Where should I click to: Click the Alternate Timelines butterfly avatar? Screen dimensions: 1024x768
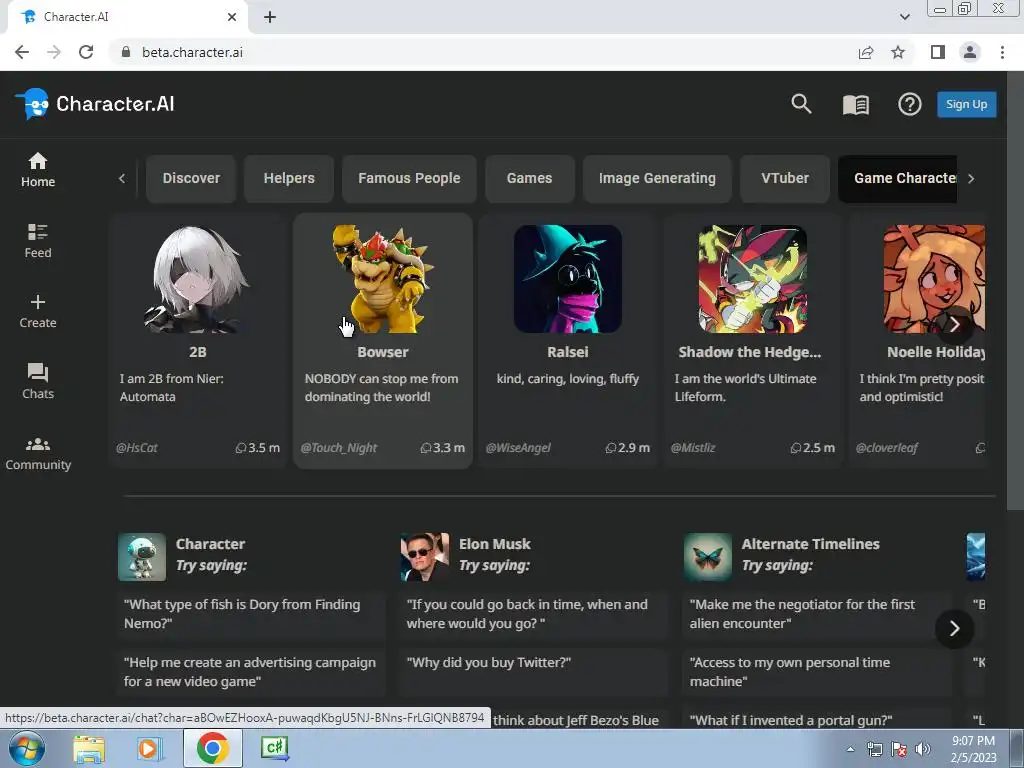pyautogui.click(x=708, y=557)
